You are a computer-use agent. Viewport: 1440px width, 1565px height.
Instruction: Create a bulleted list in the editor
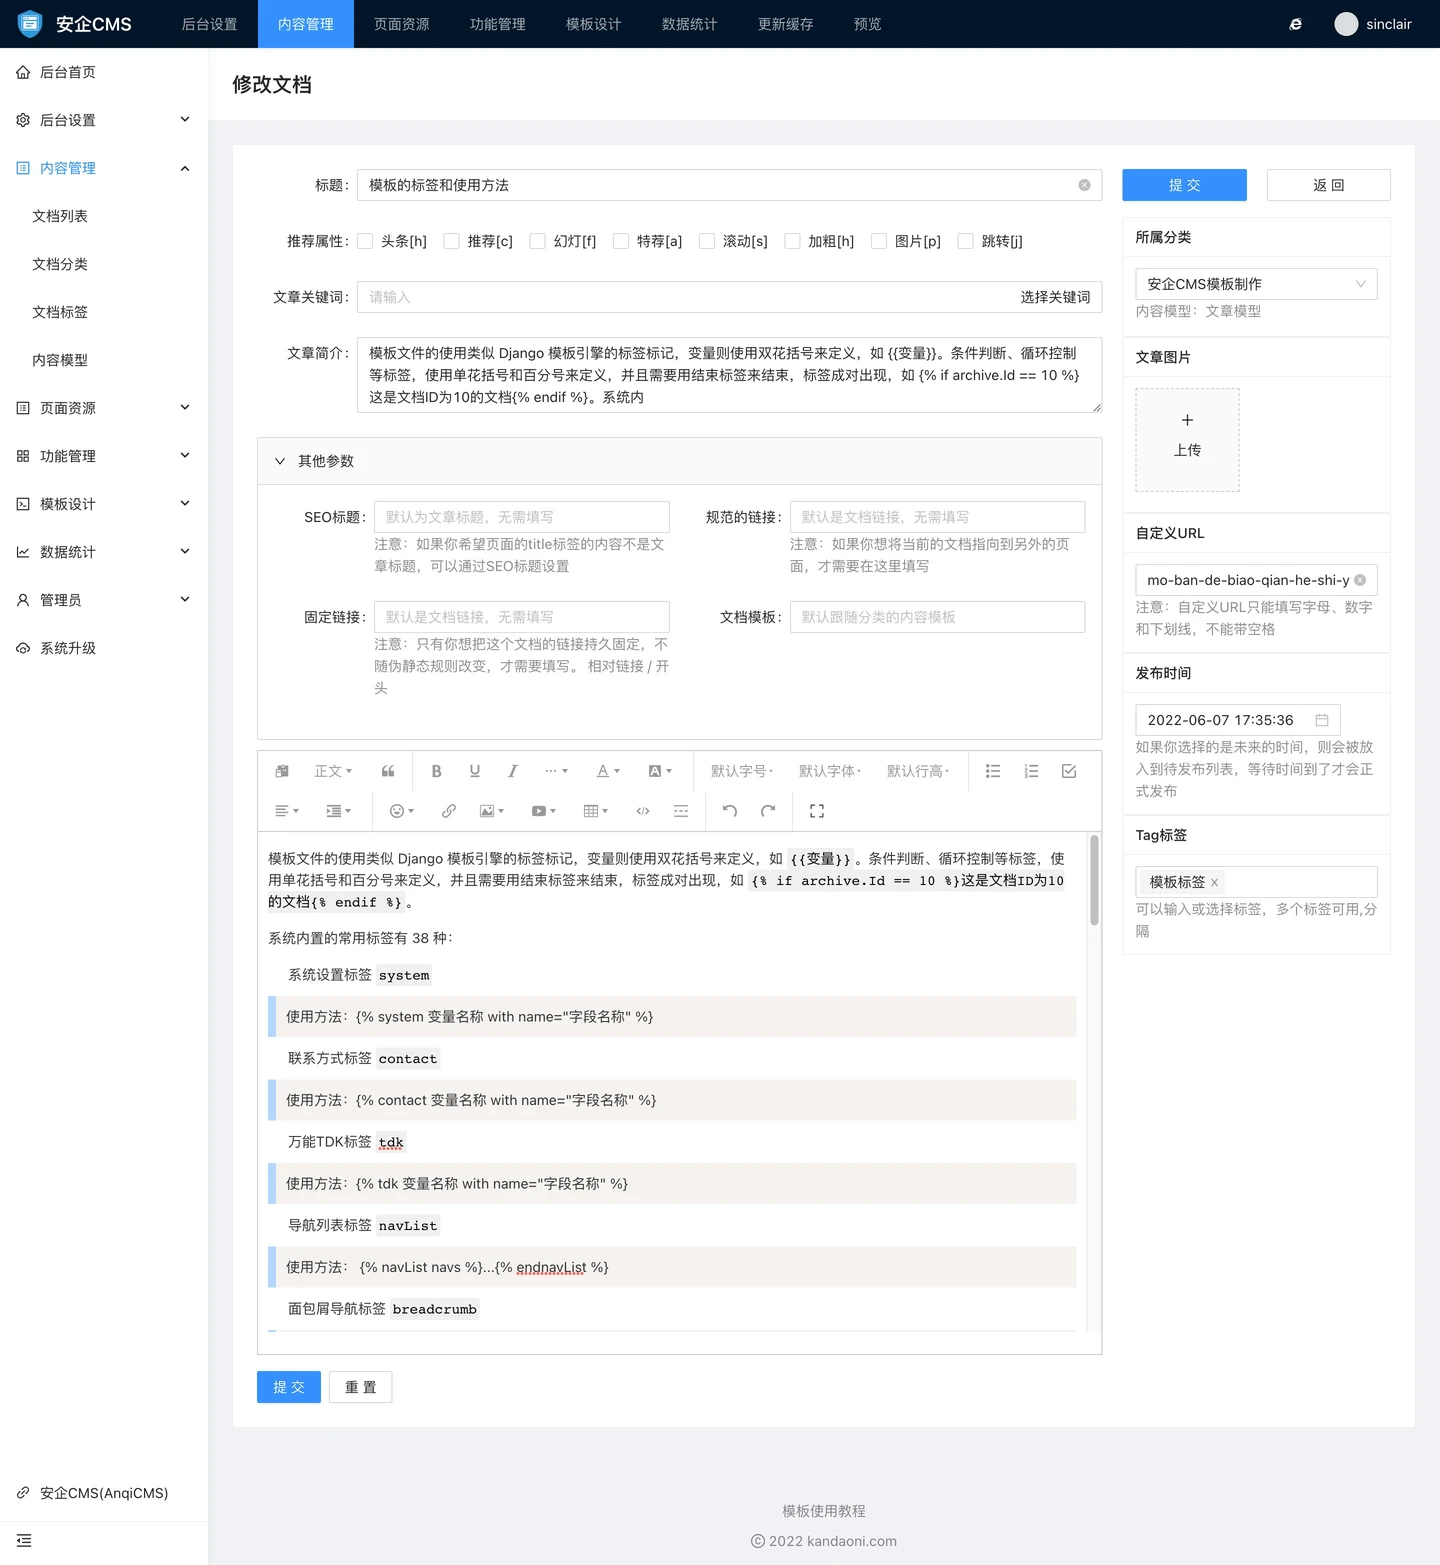click(993, 771)
